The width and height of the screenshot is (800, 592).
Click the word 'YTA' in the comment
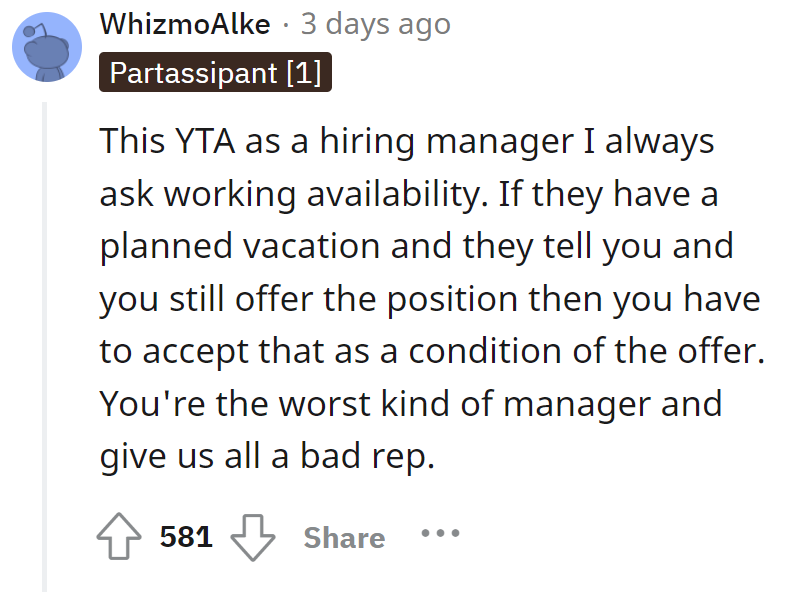[x=205, y=140]
